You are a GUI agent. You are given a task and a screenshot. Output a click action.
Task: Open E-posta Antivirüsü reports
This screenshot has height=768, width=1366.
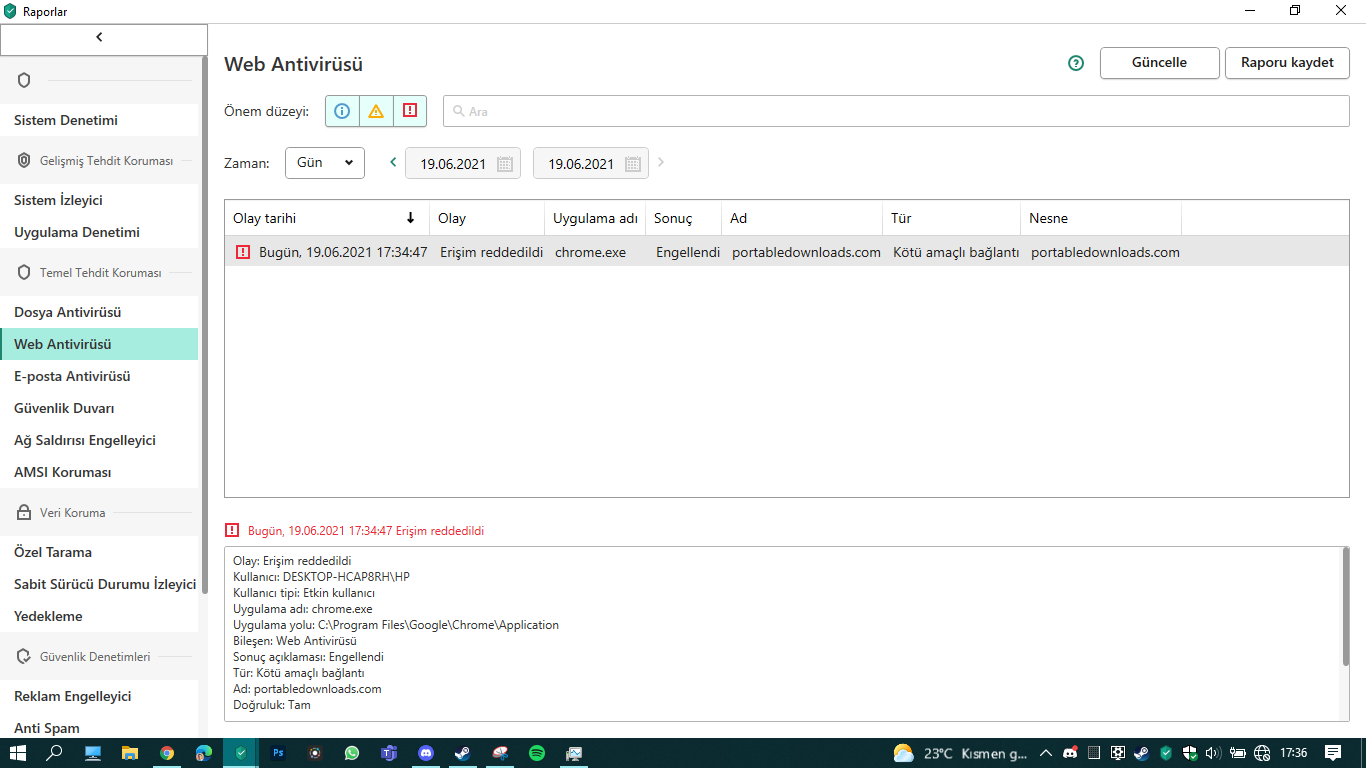click(x=99, y=376)
